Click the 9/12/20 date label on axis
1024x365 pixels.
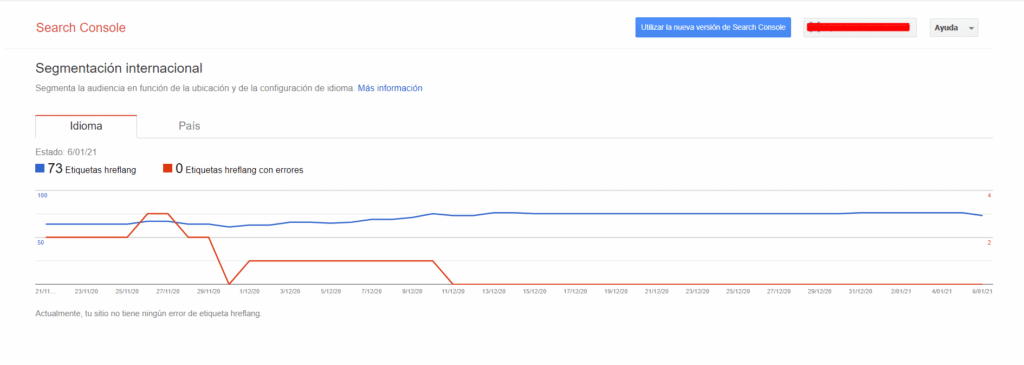(412, 291)
